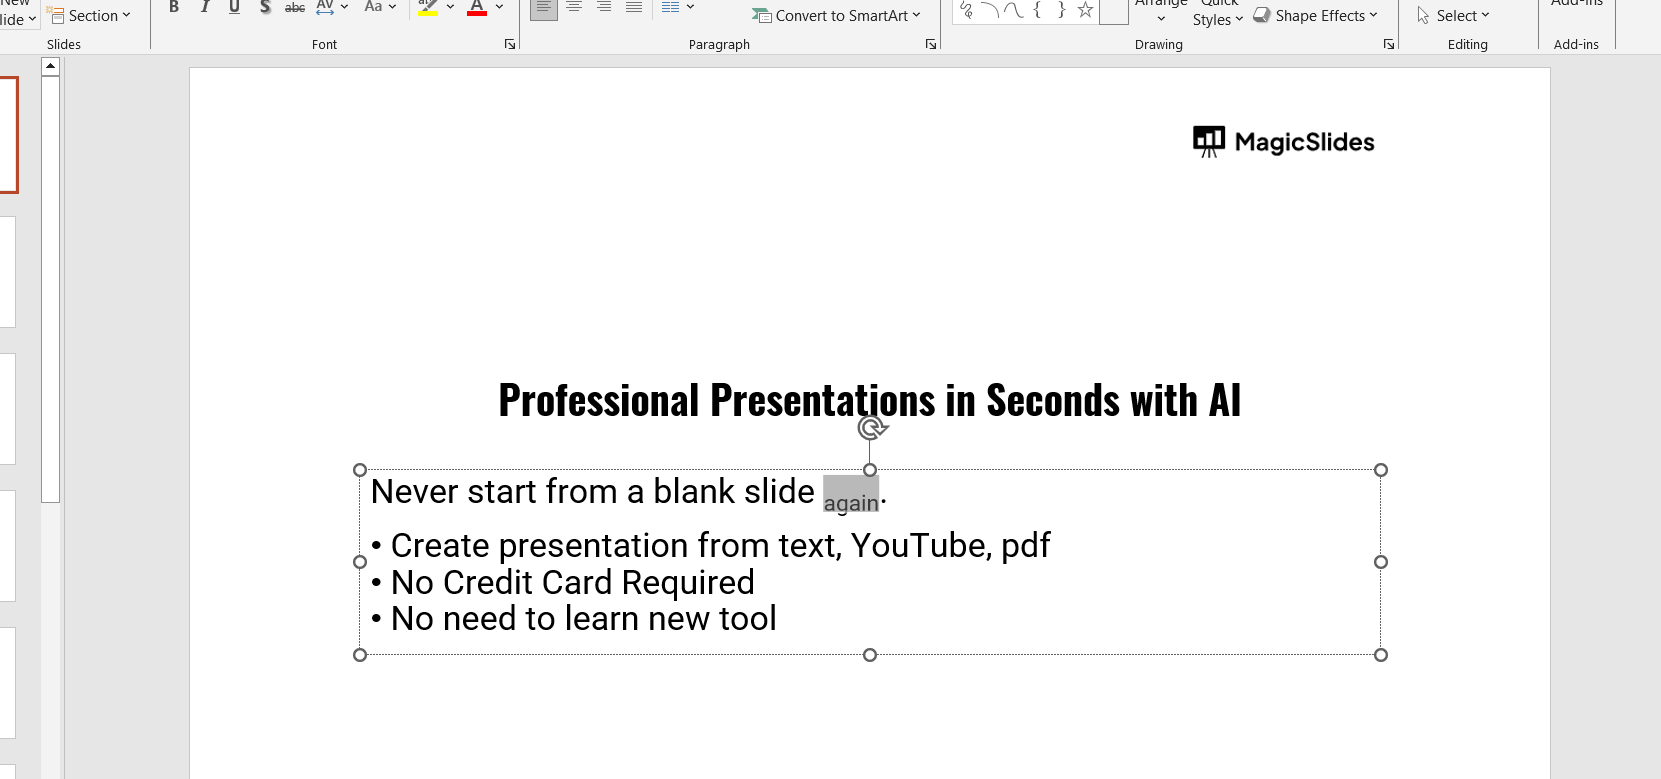Click the right-middle text box handle
Image resolution: width=1661 pixels, height=779 pixels.
1381,562
